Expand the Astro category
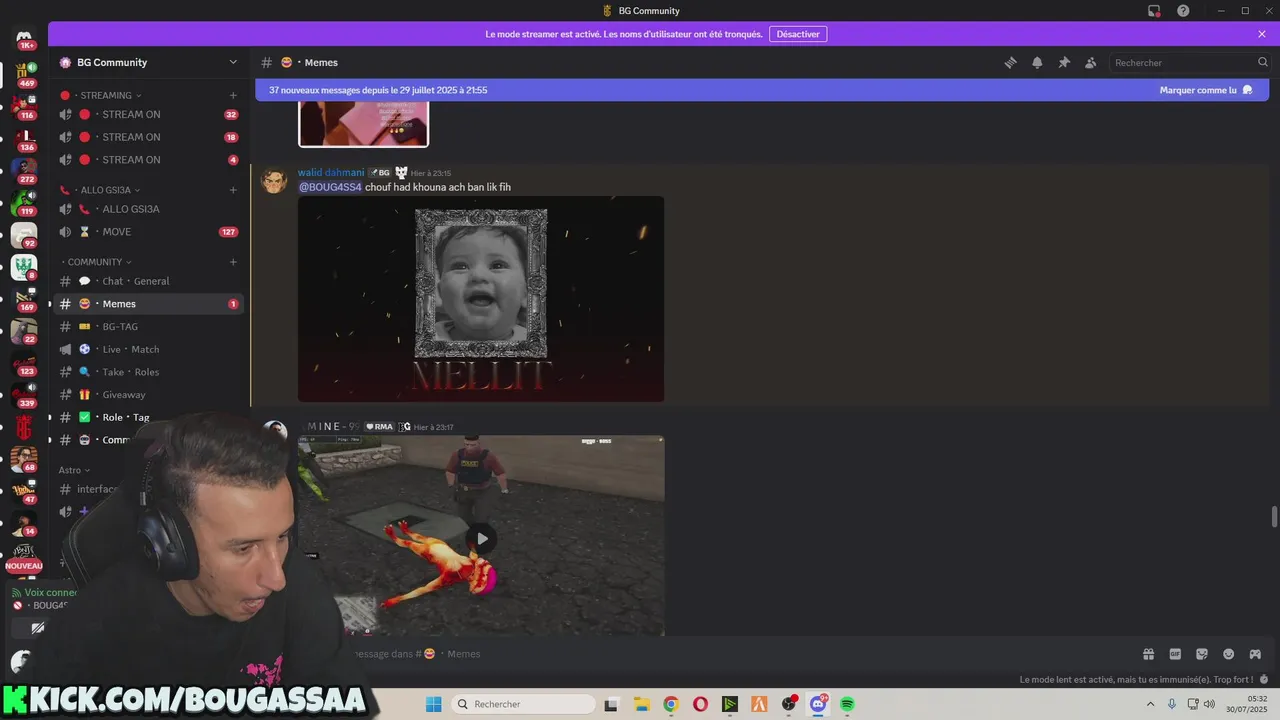 tap(74, 470)
